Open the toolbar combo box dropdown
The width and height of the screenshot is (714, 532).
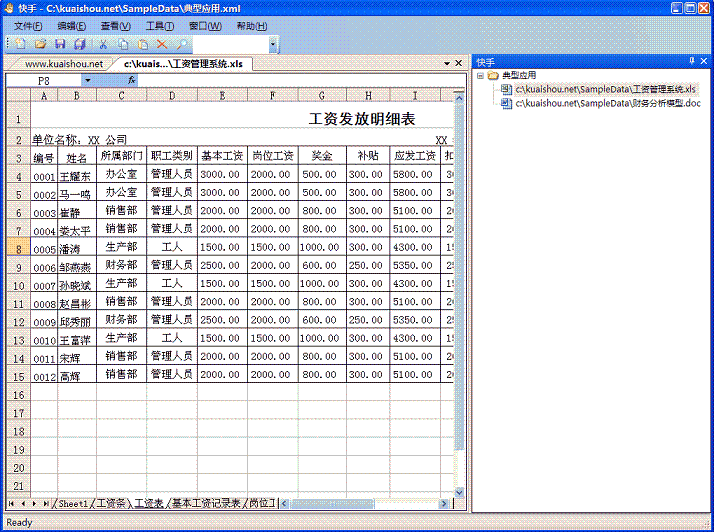click(x=273, y=44)
